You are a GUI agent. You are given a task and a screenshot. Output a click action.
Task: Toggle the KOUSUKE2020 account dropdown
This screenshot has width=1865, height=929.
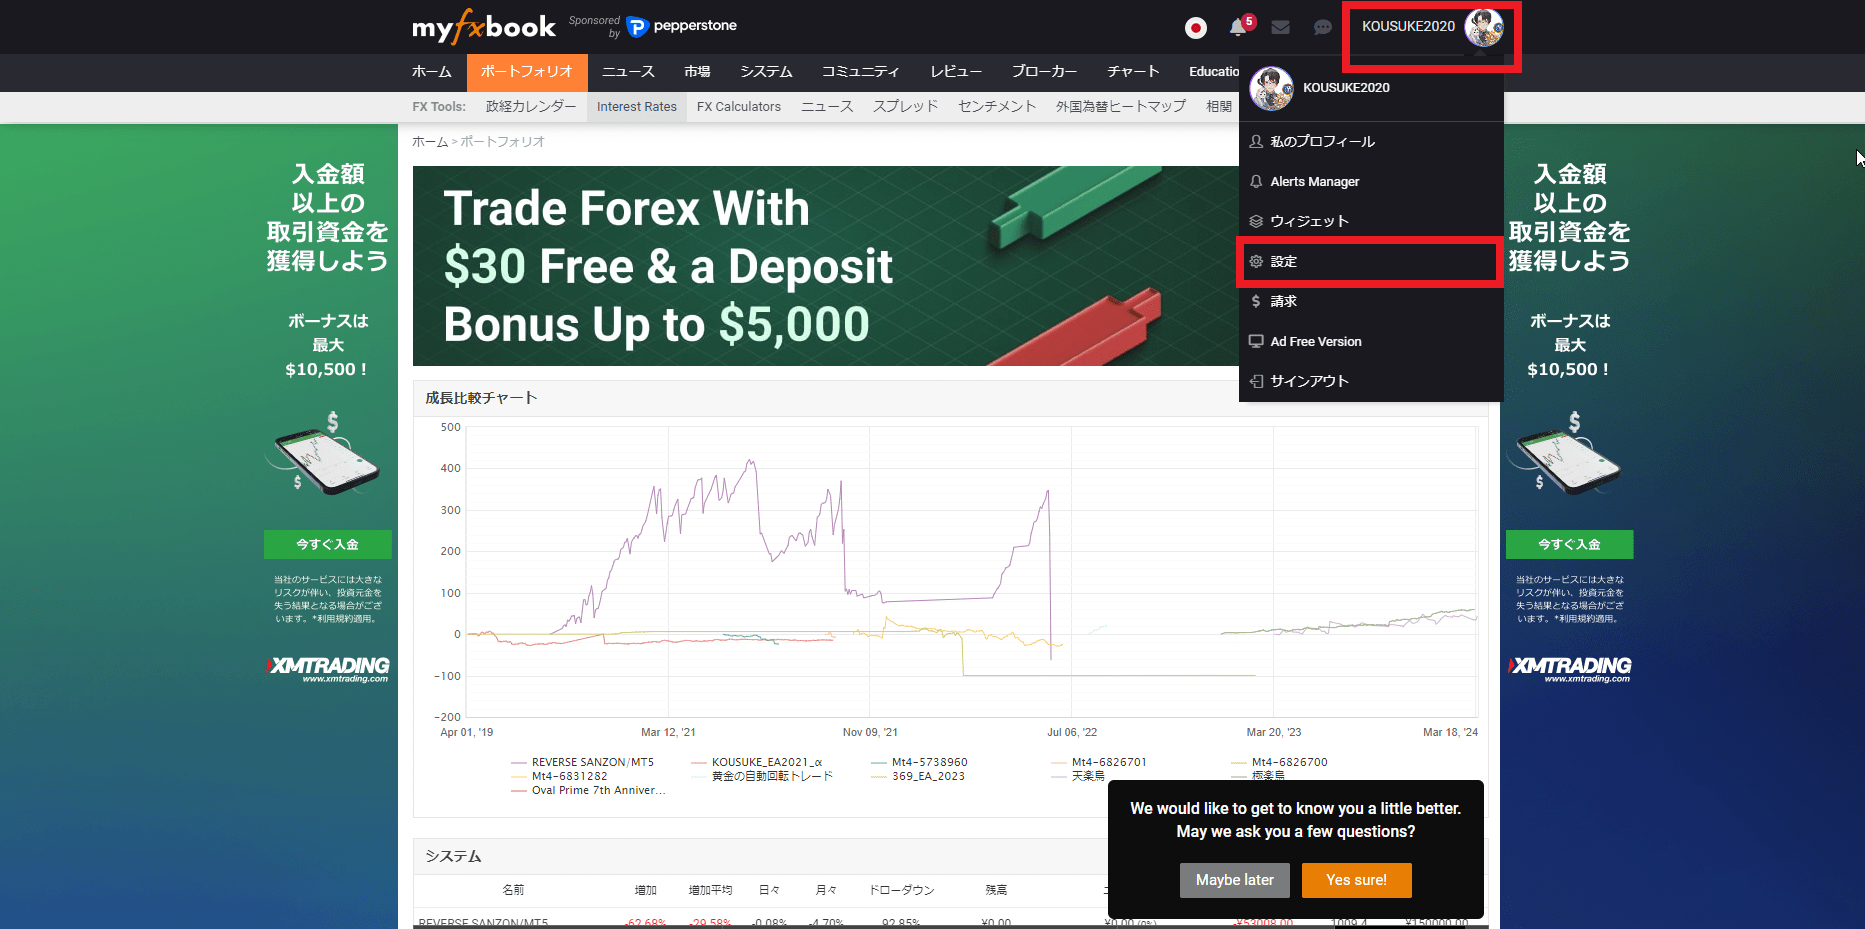[1408, 27]
